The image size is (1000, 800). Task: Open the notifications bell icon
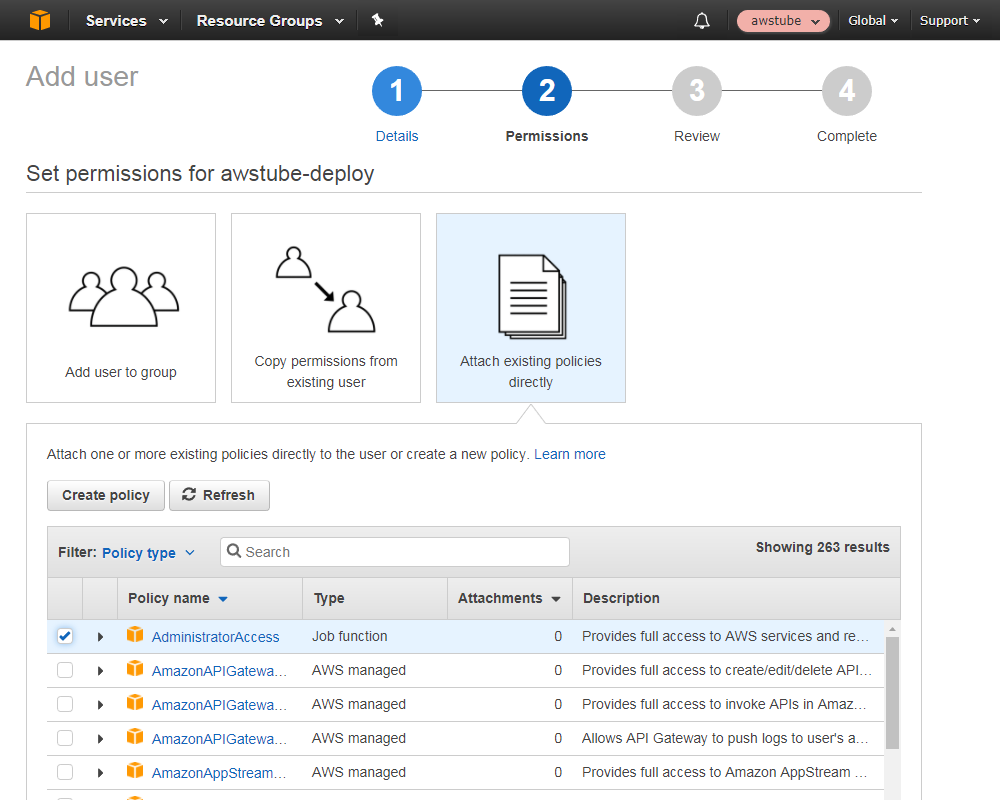coord(702,21)
